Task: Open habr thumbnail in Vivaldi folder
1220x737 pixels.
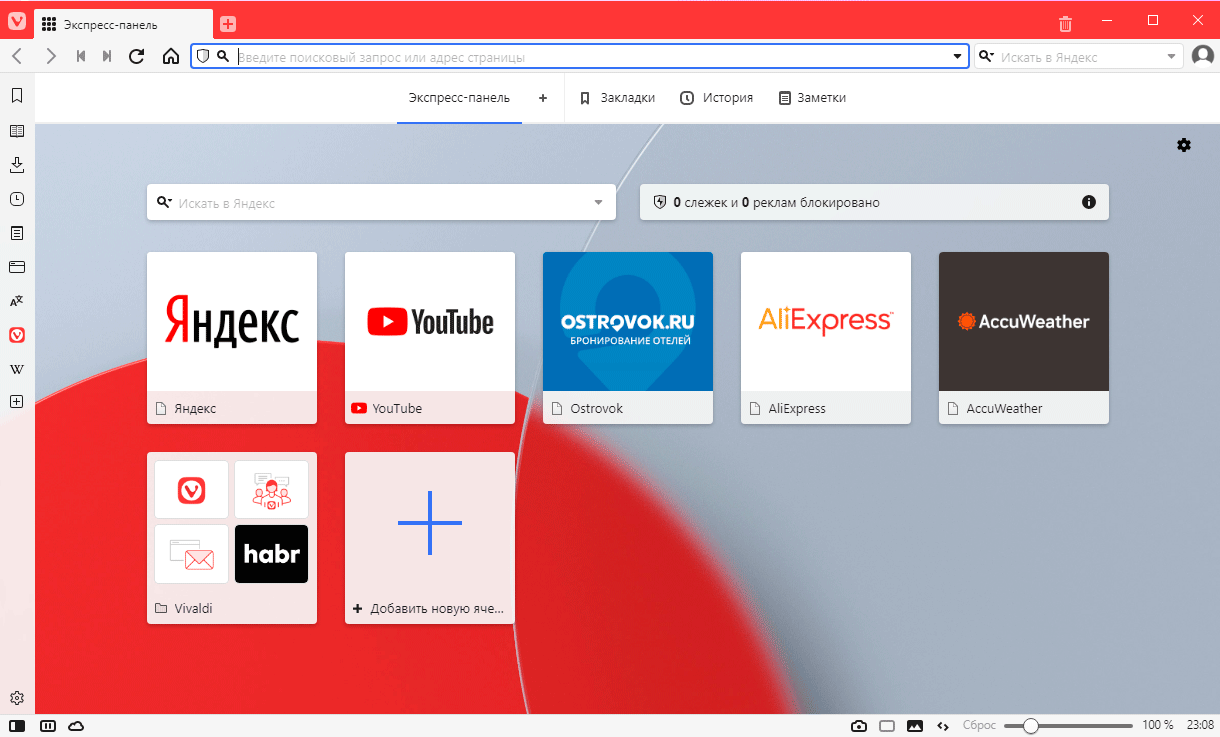Action: [x=271, y=554]
